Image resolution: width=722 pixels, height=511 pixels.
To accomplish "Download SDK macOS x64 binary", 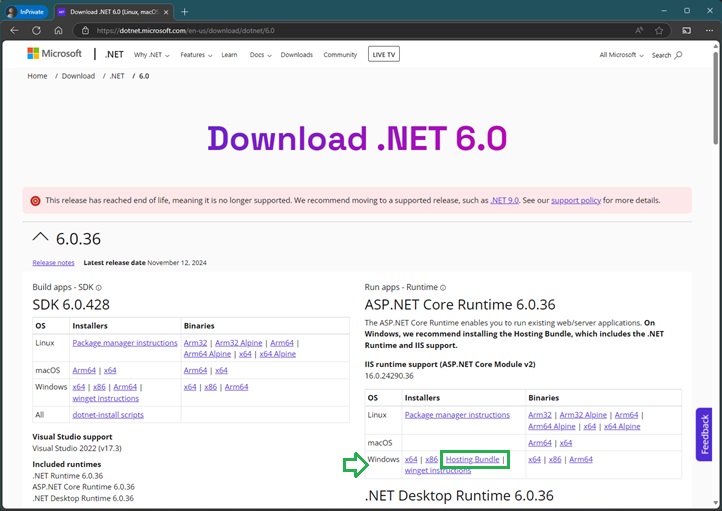I will coord(221,370).
